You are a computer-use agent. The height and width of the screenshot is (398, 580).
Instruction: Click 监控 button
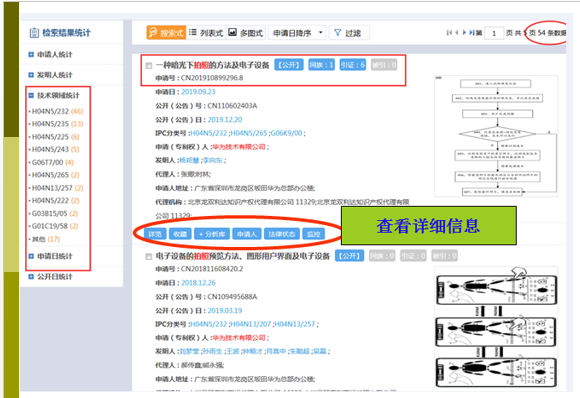[x=313, y=234]
